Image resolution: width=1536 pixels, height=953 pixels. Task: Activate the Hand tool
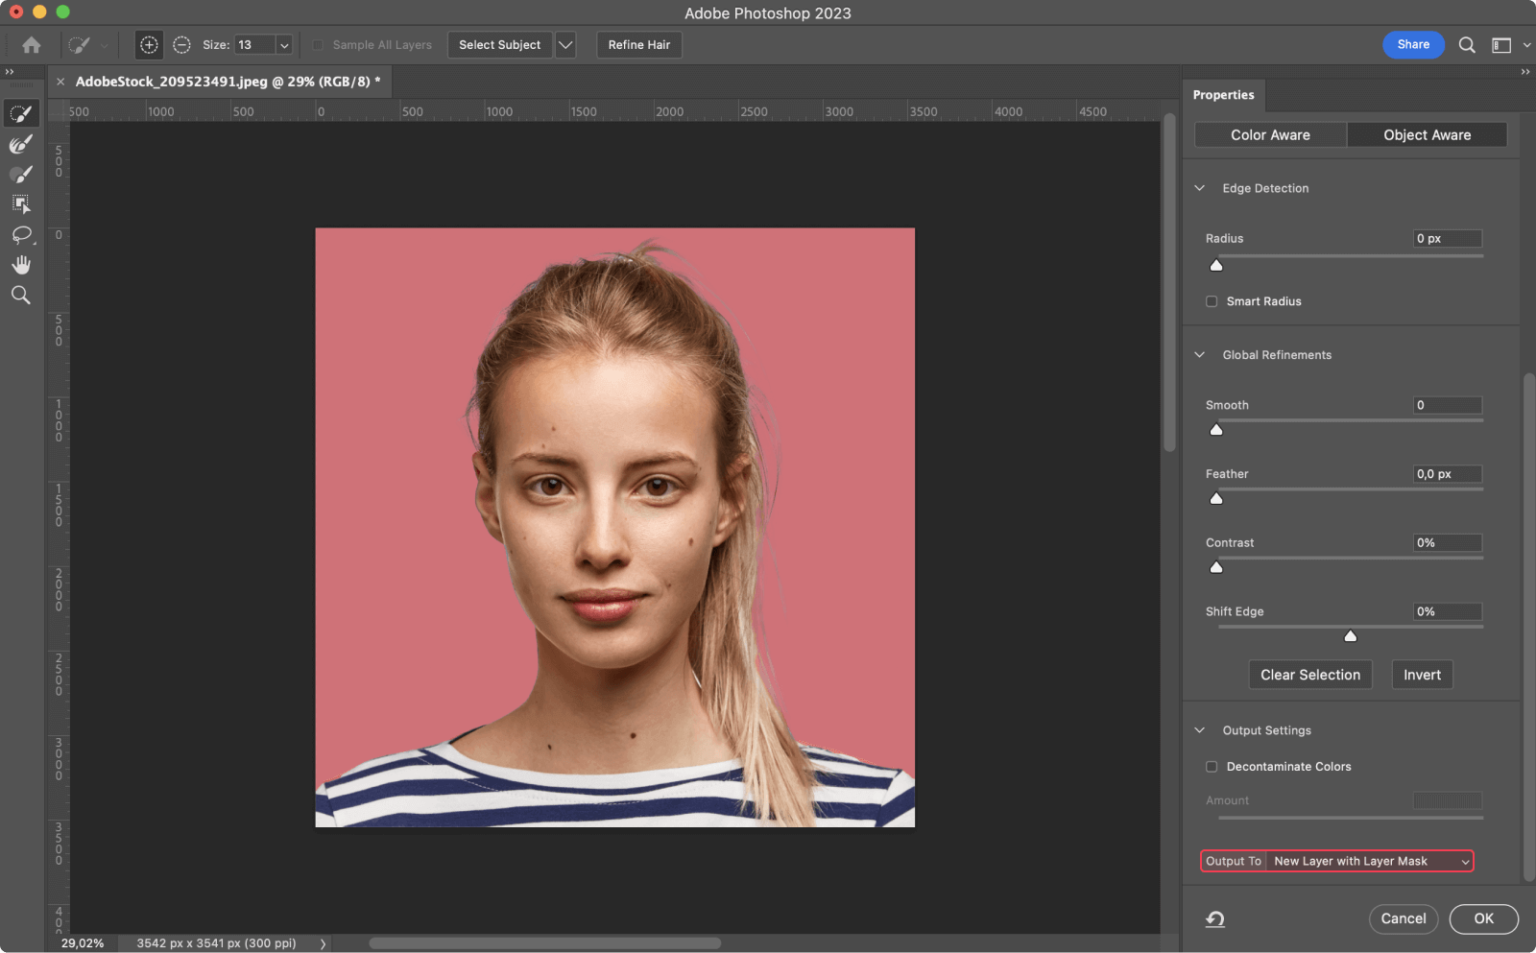pyautogui.click(x=21, y=264)
